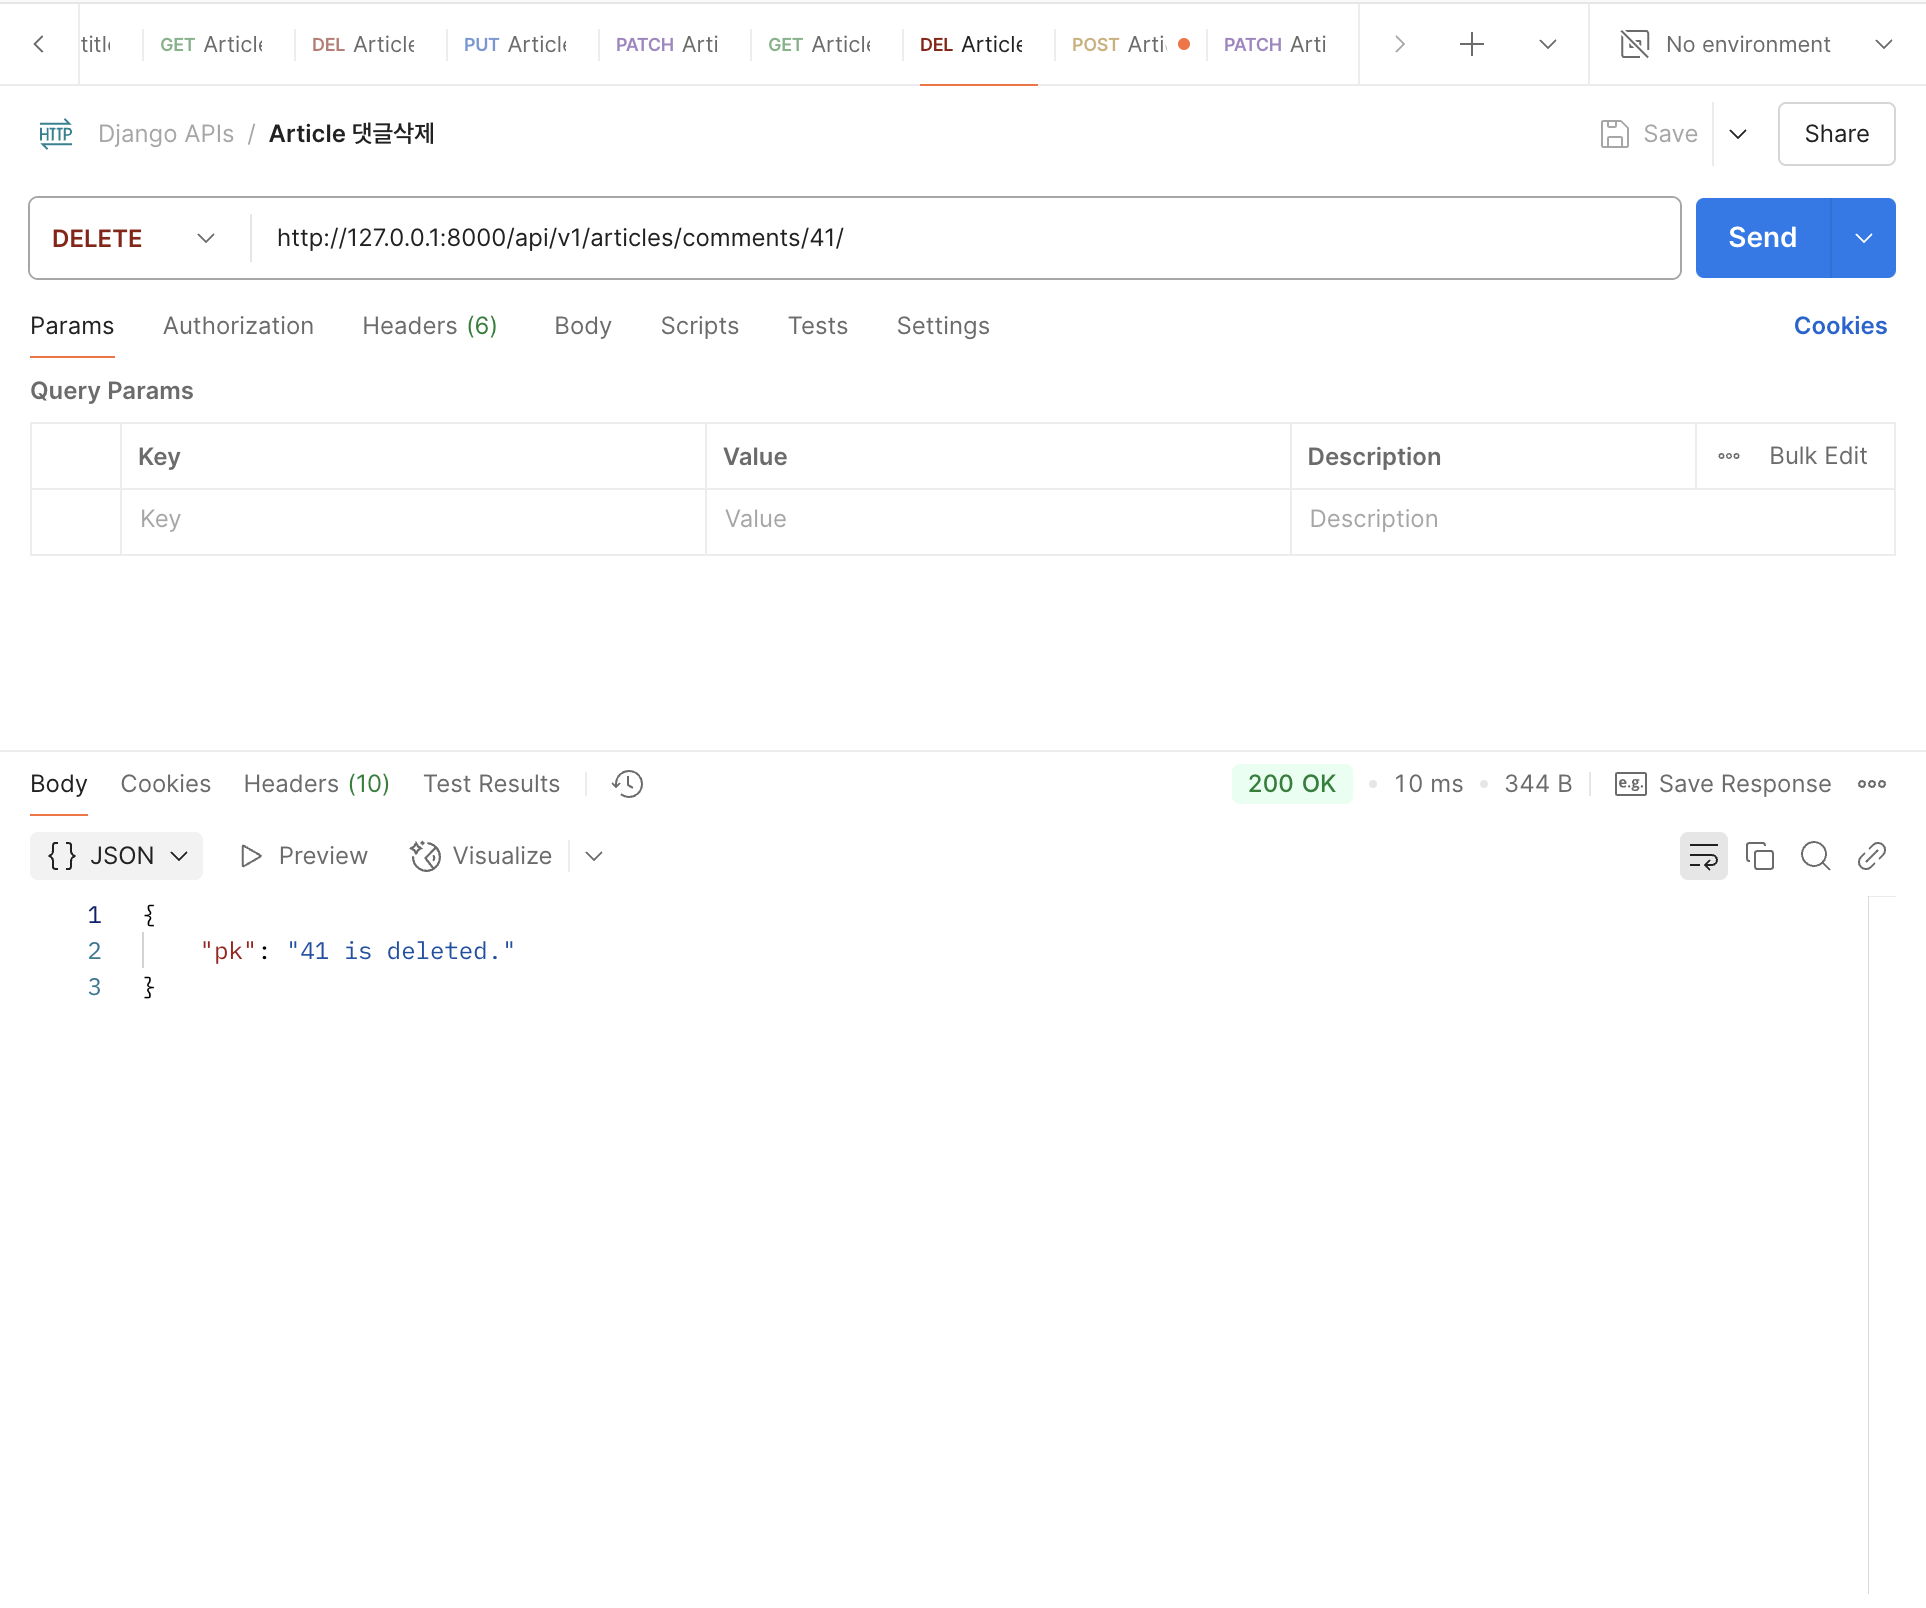
Task: Select the response Cookies tab
Action: 165,784
